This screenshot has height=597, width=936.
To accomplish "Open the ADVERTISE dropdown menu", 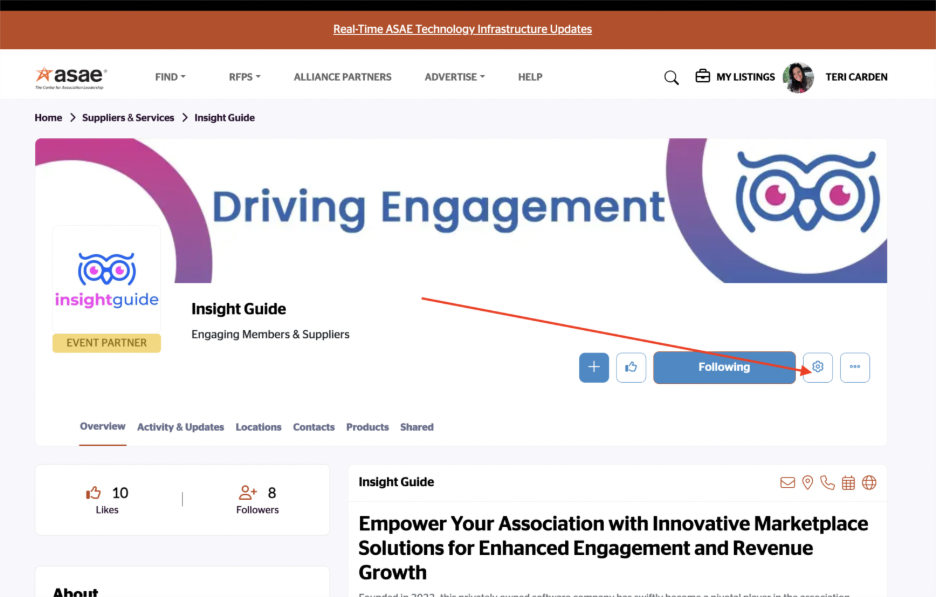I will click(x=454, y=77).
